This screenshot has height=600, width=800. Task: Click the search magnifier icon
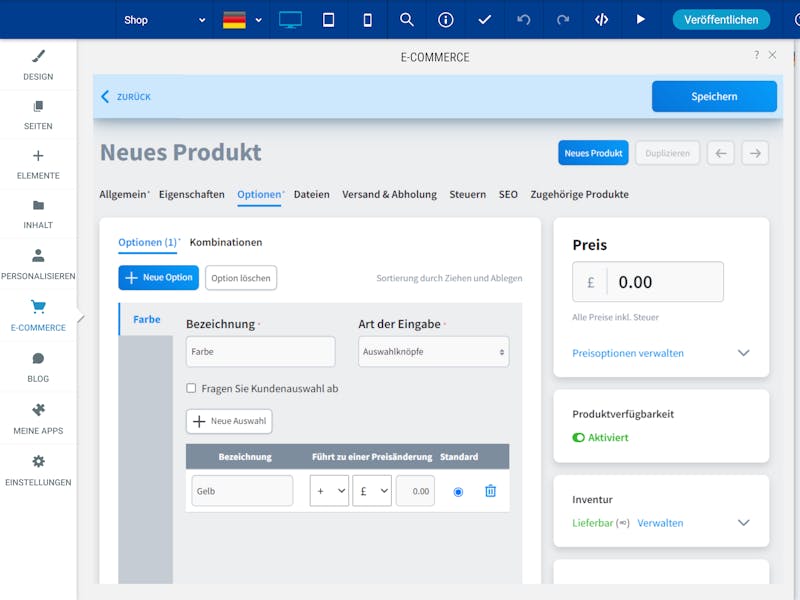tap(406, 19)
